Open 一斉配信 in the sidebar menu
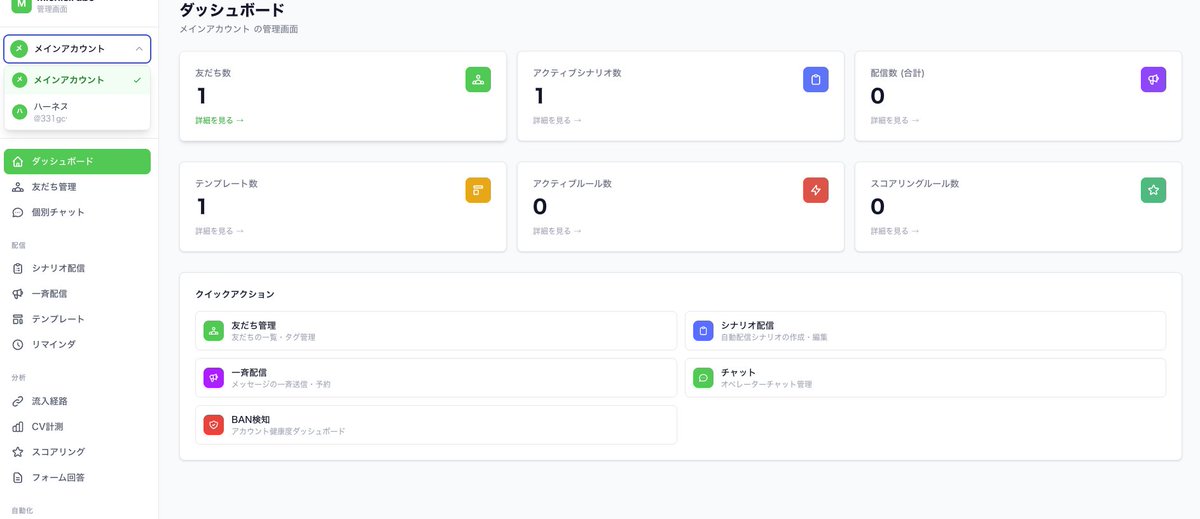Screen dimensions: 1200x519 [x=77, y=294]
